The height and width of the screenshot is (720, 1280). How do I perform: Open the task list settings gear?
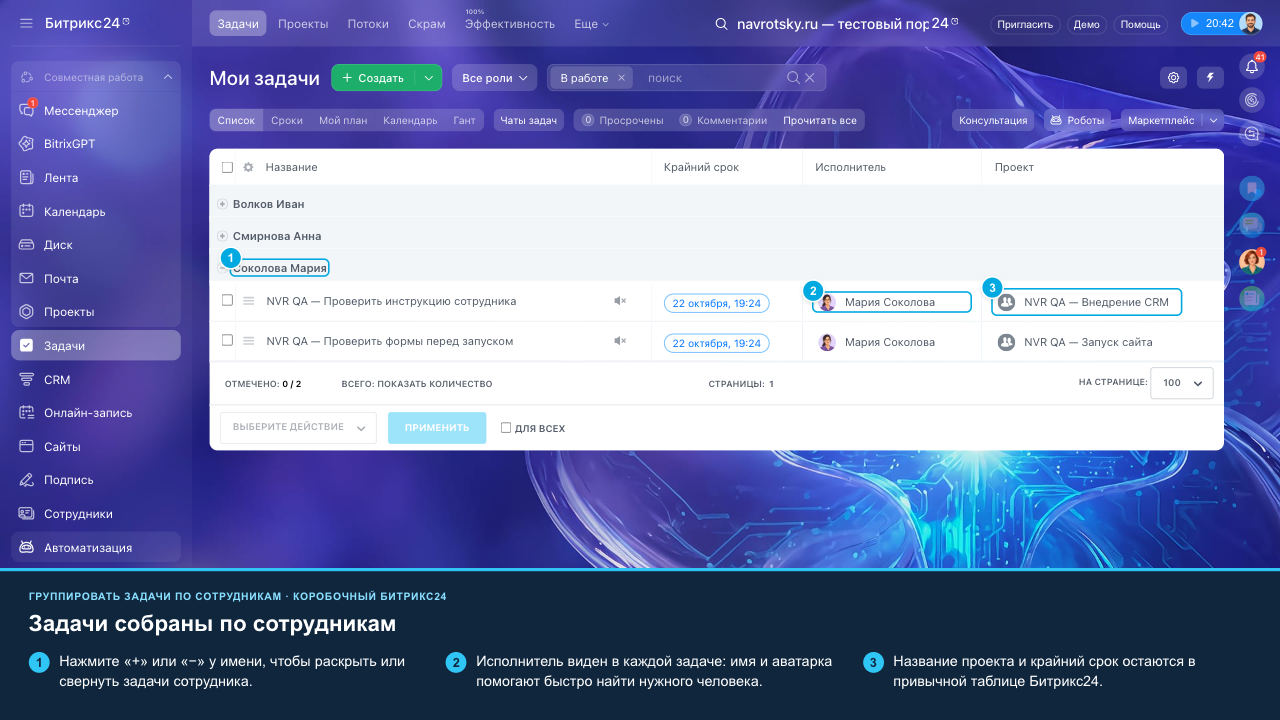click(x=1174, y=78)
